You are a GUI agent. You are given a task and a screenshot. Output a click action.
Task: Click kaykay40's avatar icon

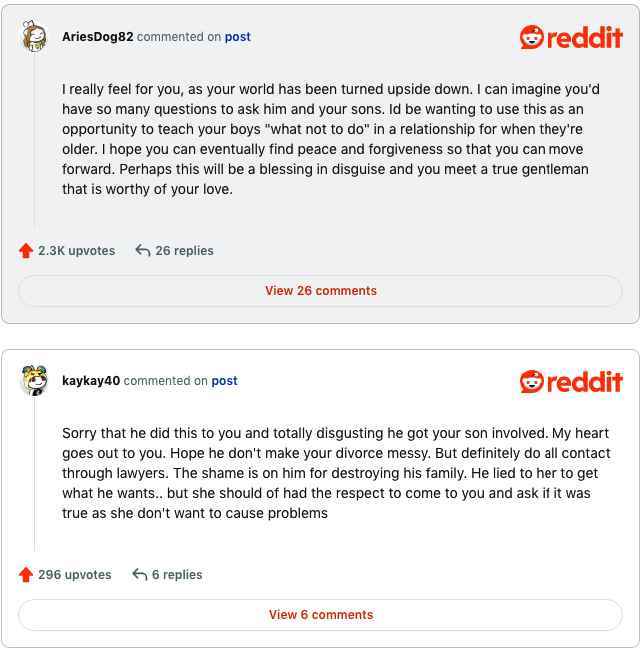(x=34, y=381)
